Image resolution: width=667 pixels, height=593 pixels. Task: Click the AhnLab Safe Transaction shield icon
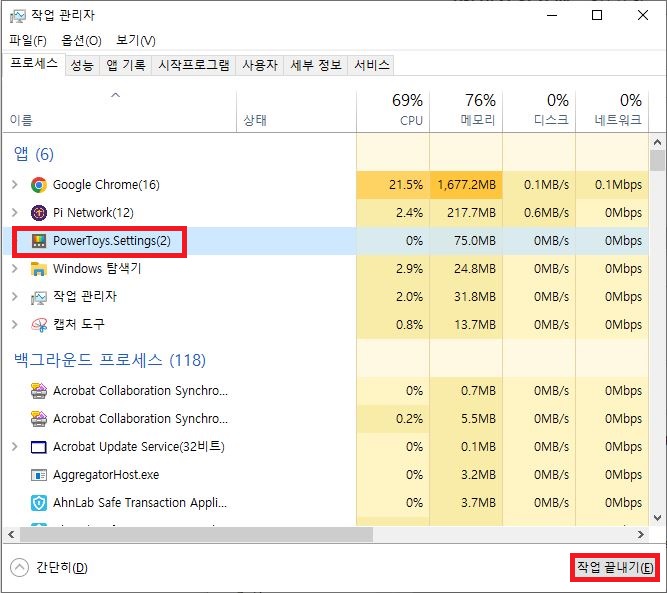pyautogui.click(x=39, y=503)
